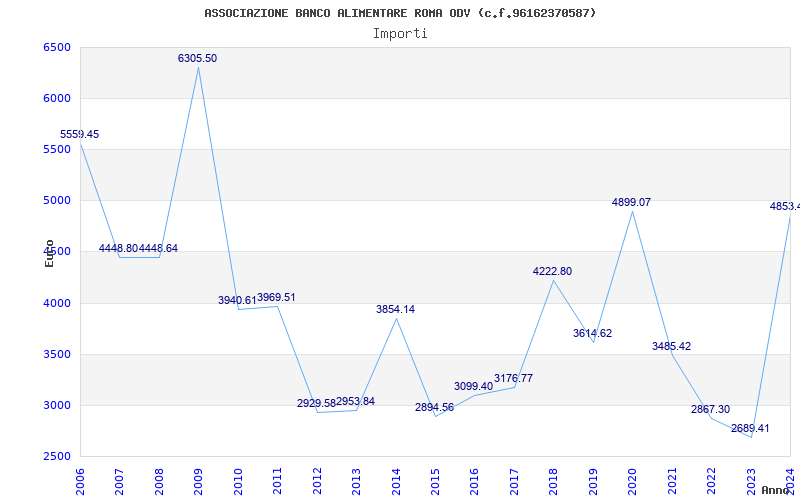Select the 2015 year label
This screenshot has height=500, width=800.
click(x=435, y=481)
